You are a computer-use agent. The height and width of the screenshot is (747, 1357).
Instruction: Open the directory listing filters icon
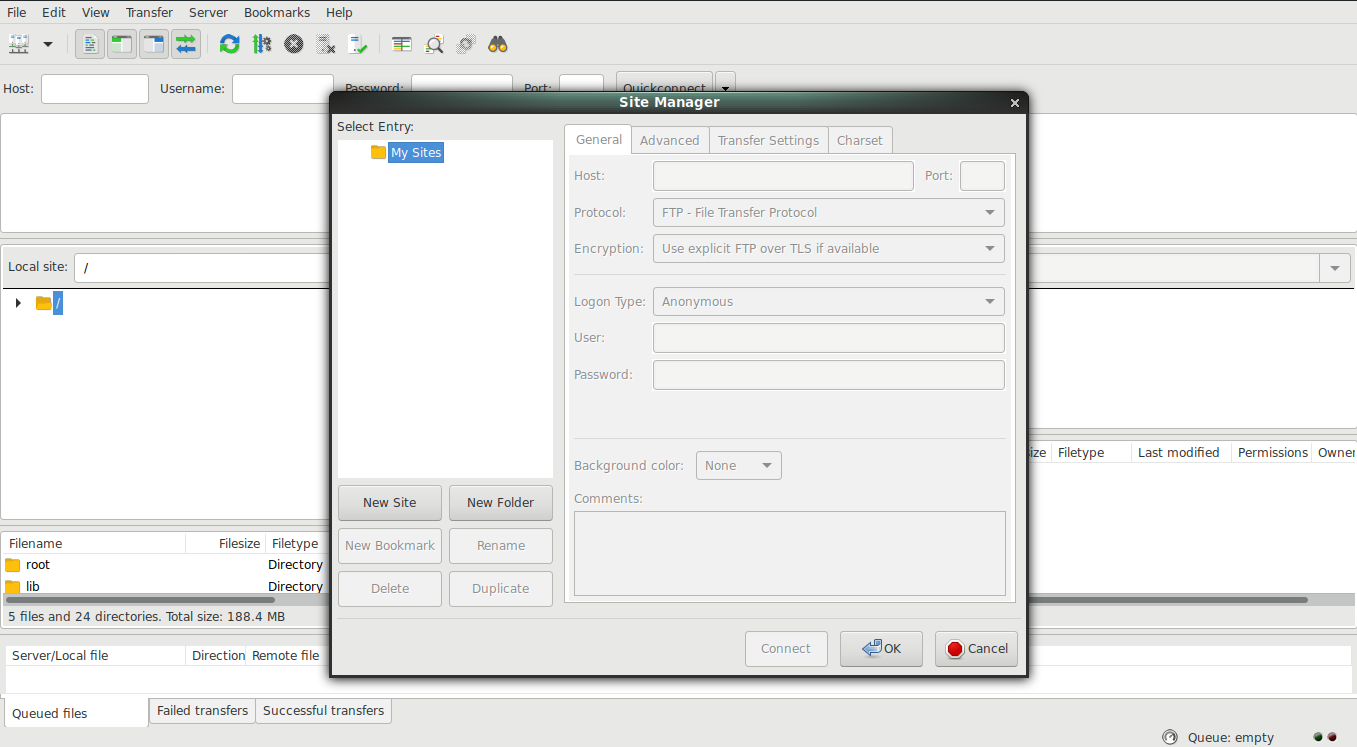point(402,44)
